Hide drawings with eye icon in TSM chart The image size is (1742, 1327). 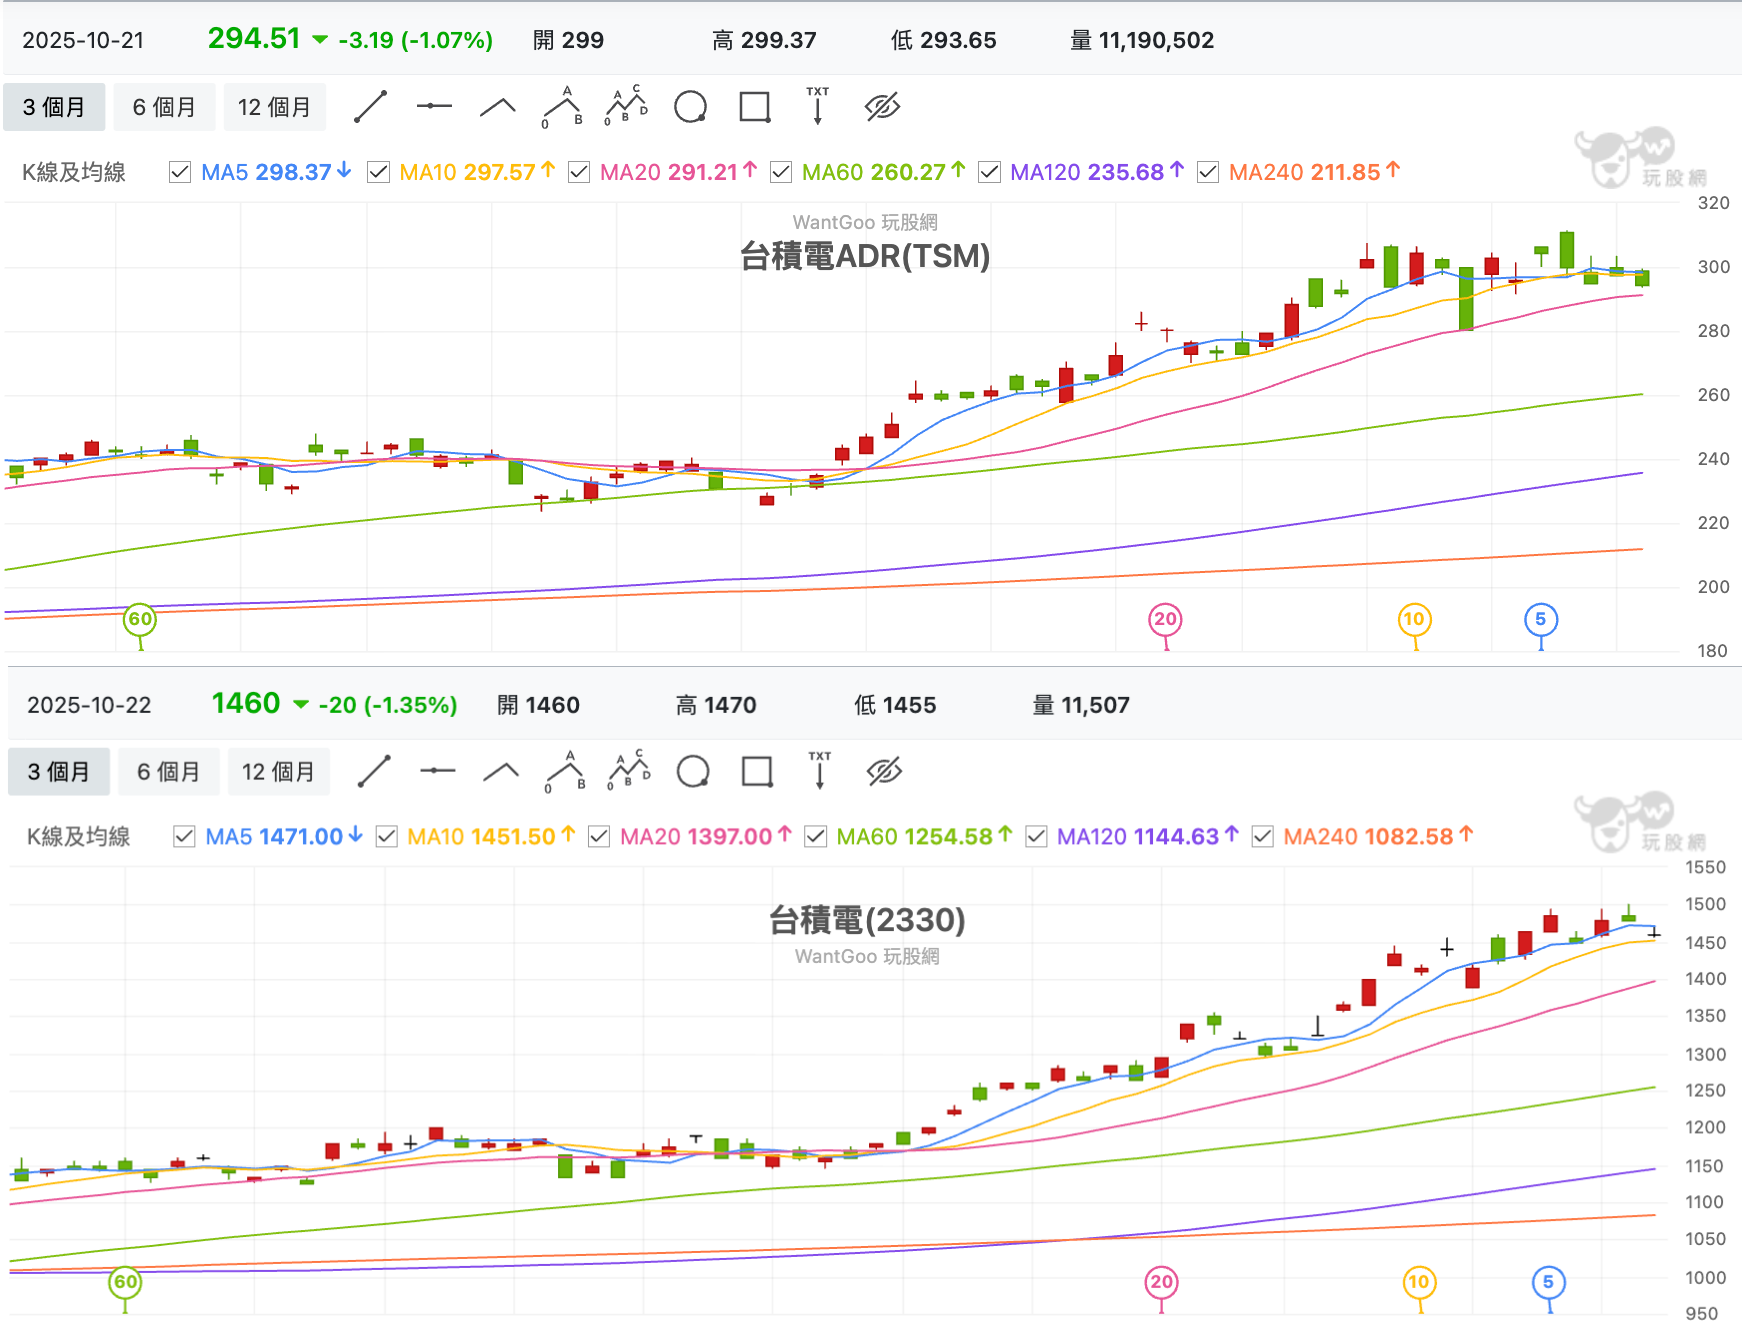pyautogui.click(x=882, y=107)
